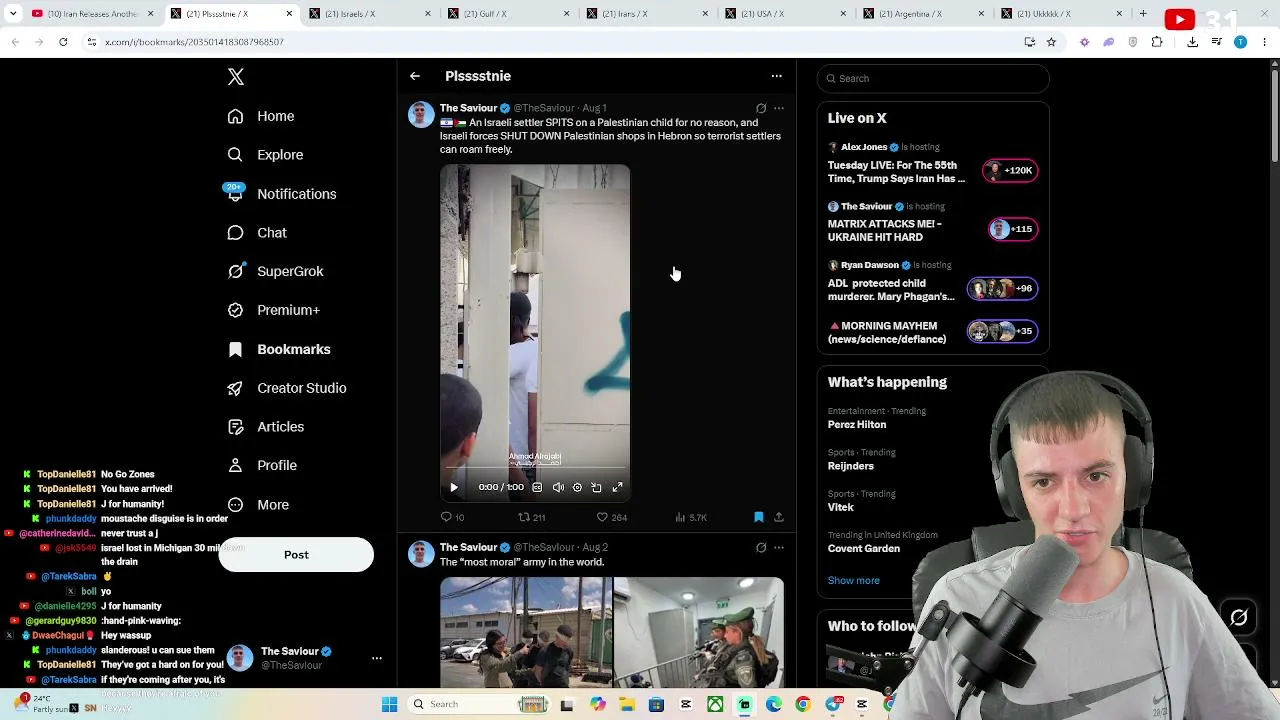This screenshot has width=1280, height=720.
Task: Click Show more under What's happening
Action: pyautogui.click(x=854, y=581)
